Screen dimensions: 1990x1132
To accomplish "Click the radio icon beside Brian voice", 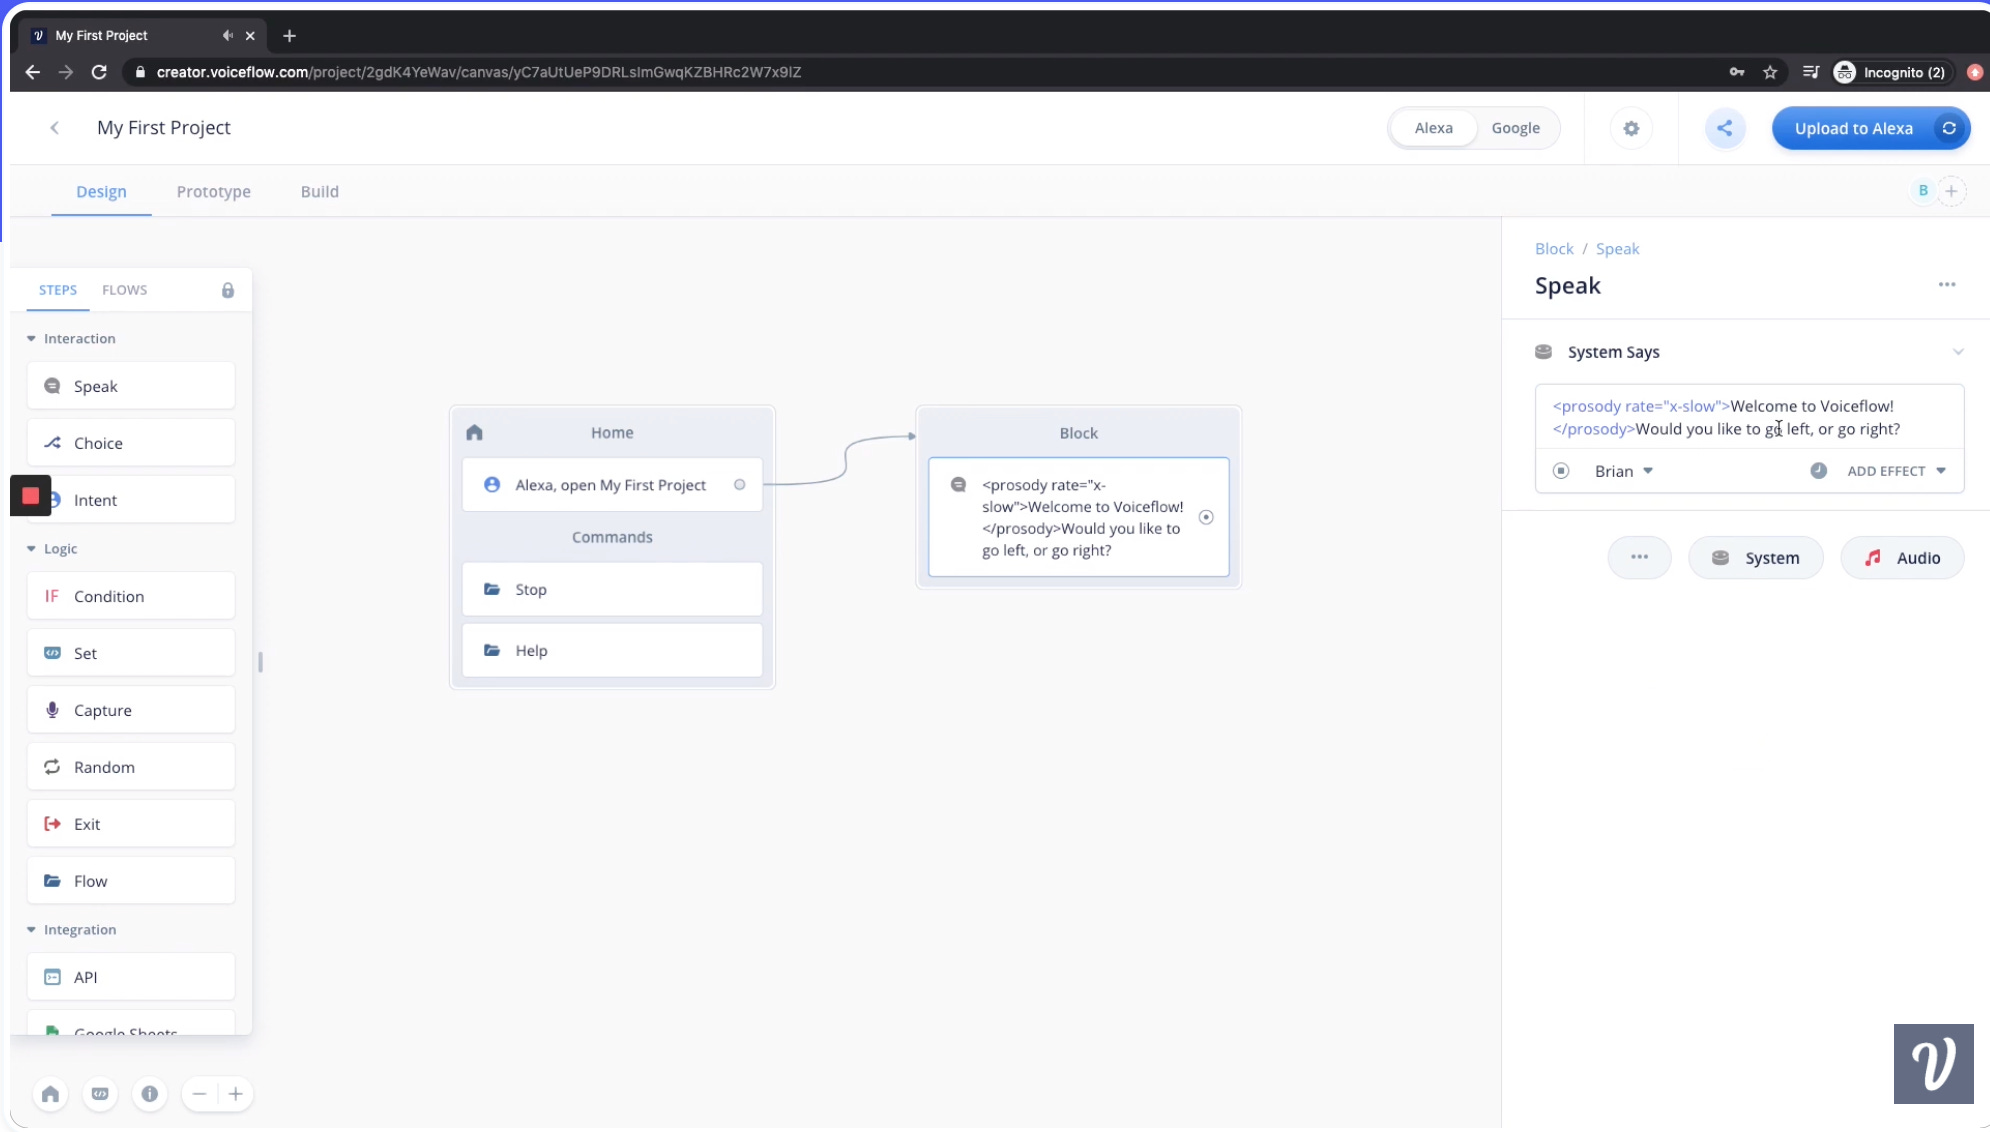I will click(x=1561, y=471).
